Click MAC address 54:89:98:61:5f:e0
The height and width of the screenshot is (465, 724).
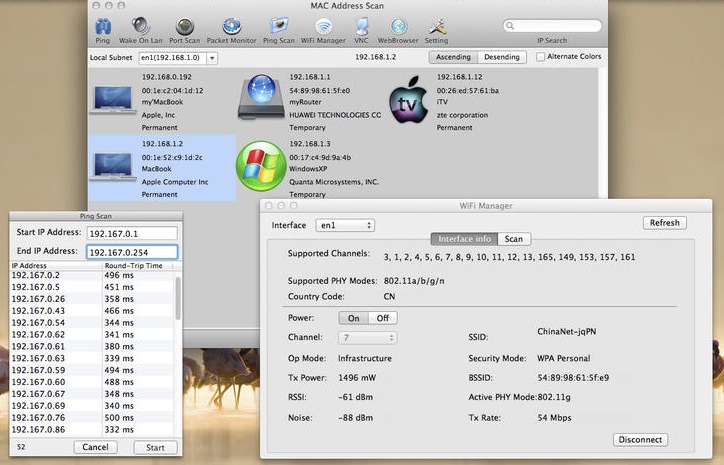pyautogui.click(x=320, y=91)
